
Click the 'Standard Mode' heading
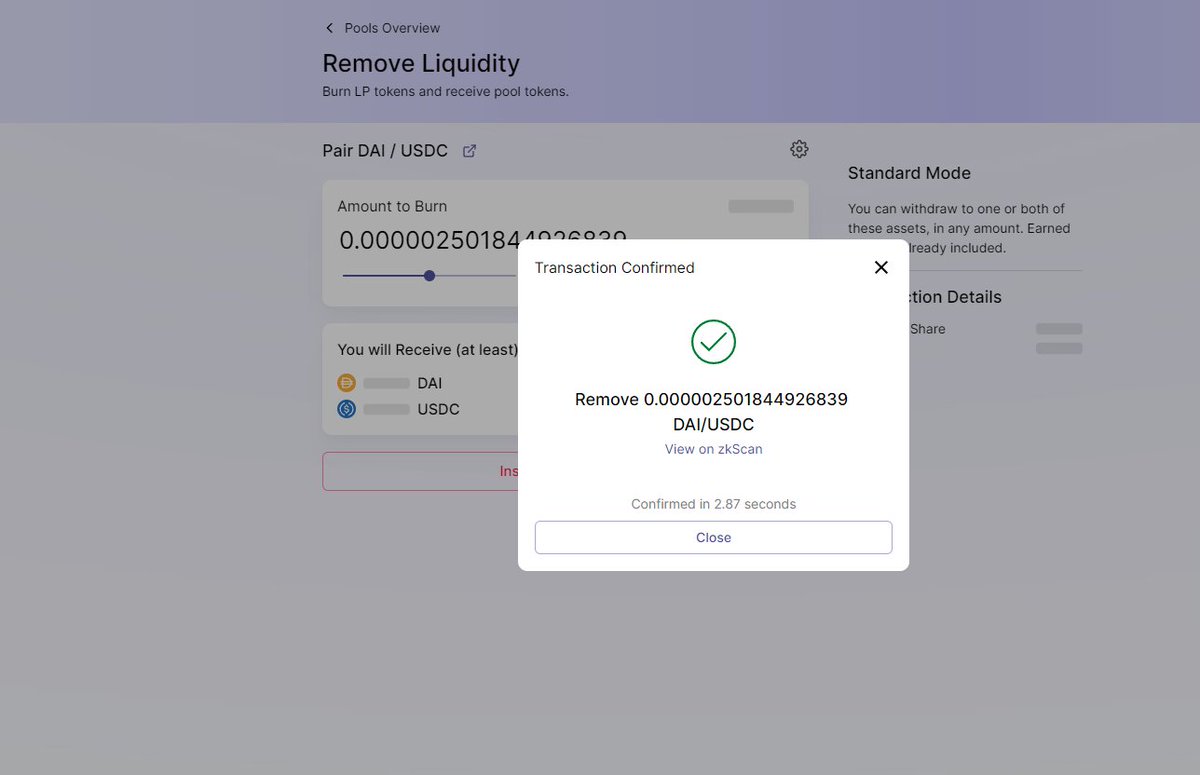tap(909, 173)
